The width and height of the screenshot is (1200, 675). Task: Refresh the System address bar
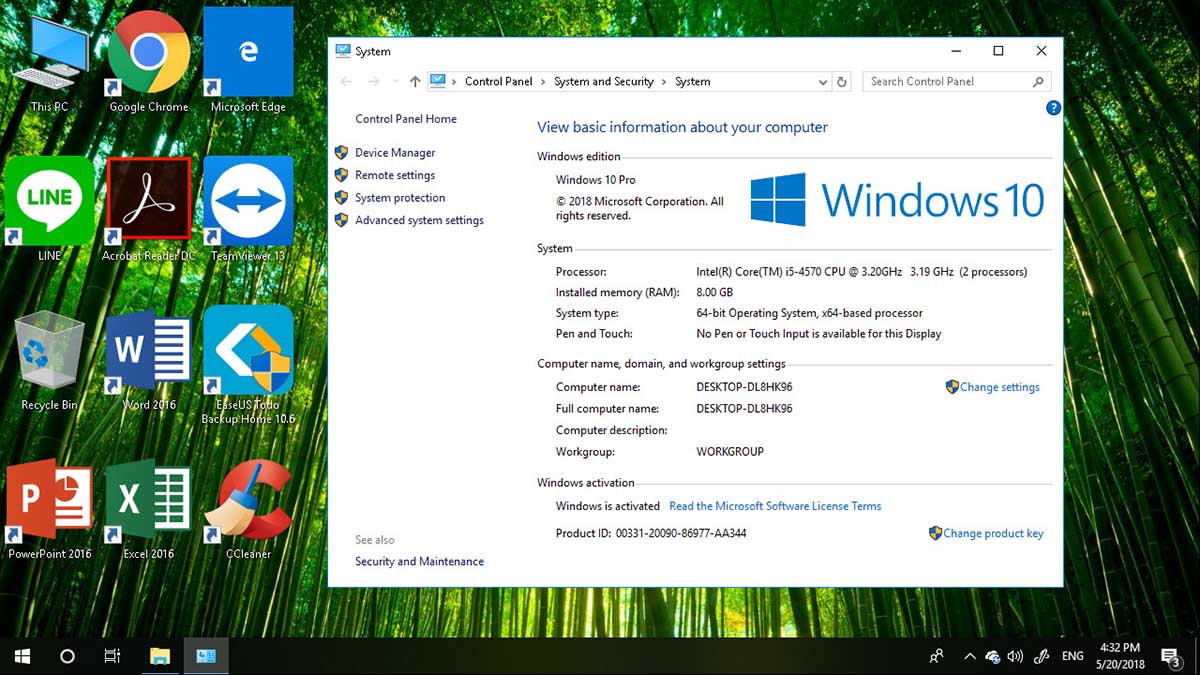(x=842, y=82)
